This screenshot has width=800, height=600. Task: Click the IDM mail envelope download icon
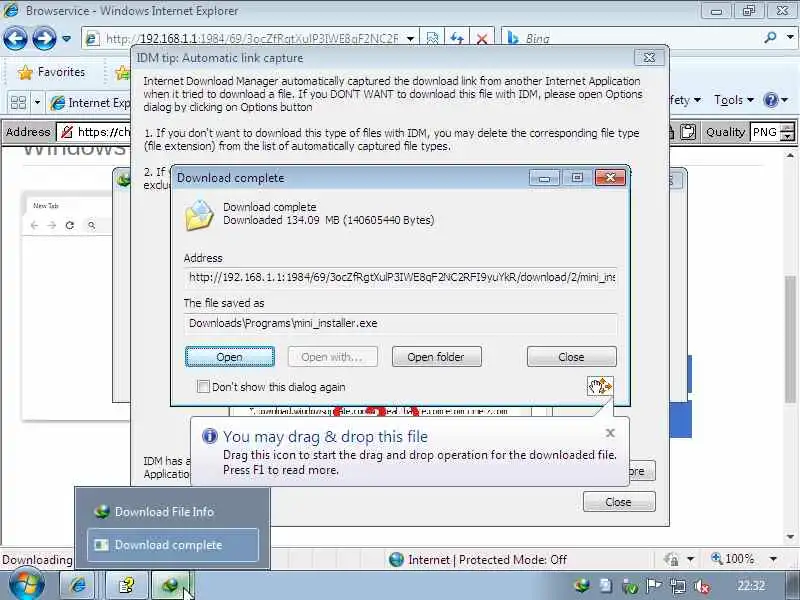199,215
